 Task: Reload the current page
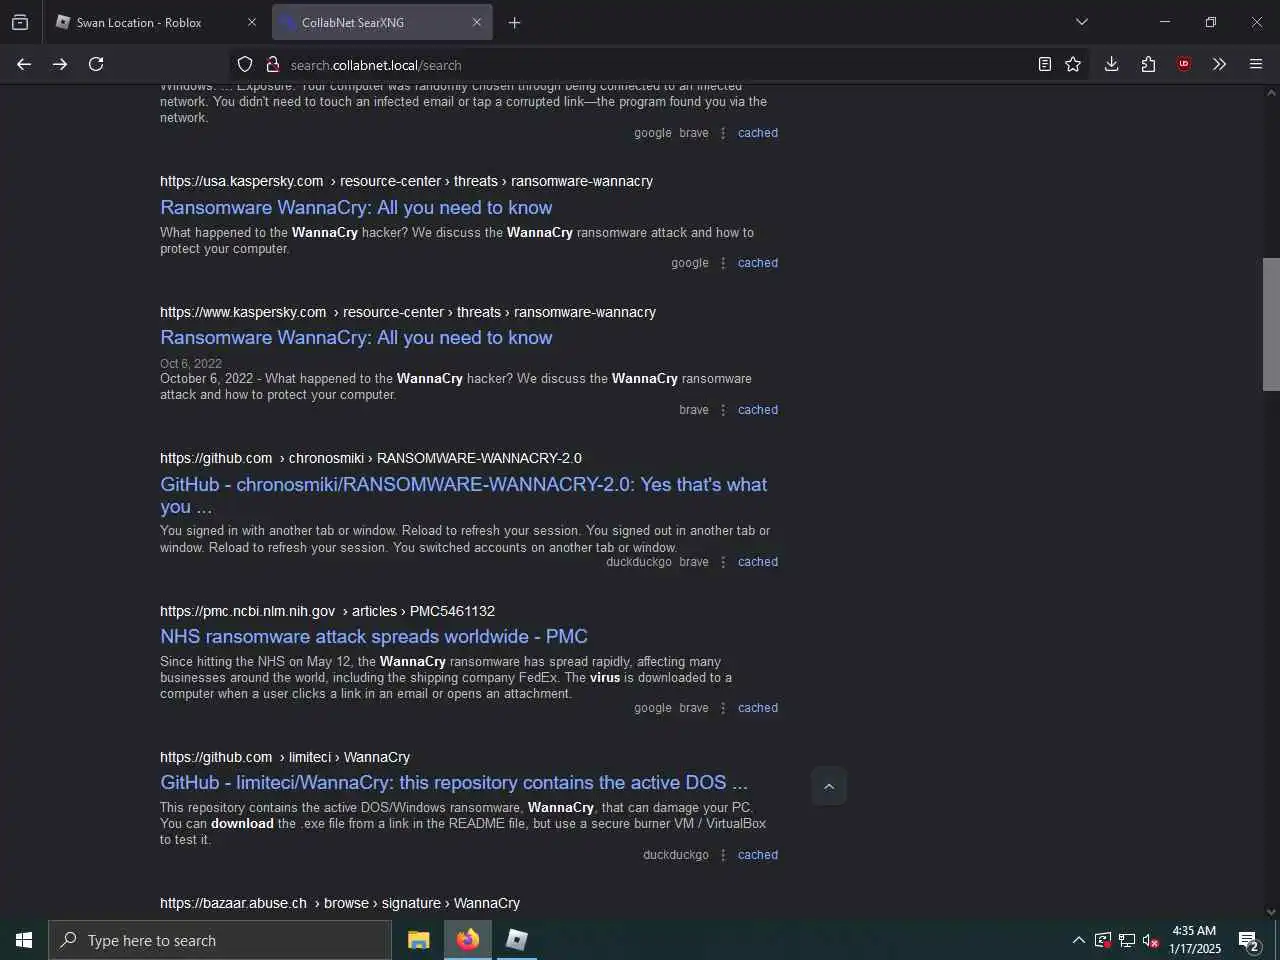(x=96, y=64)
